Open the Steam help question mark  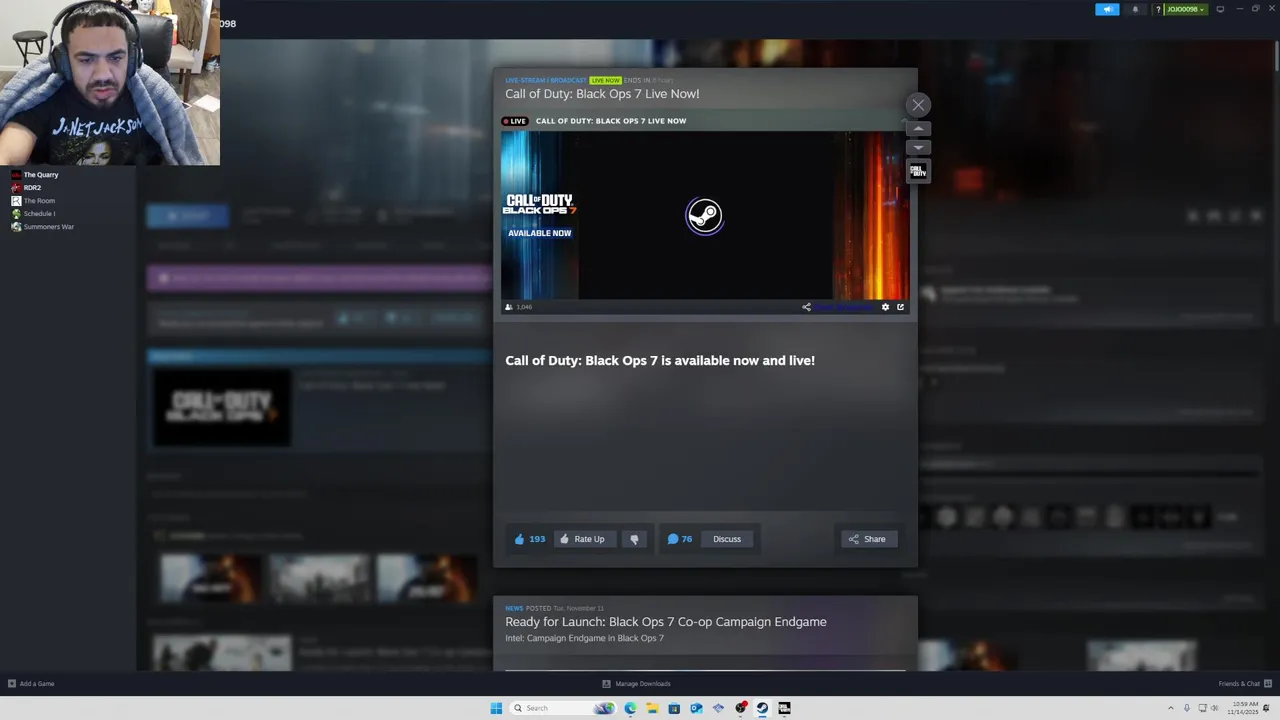point(1158,9)
